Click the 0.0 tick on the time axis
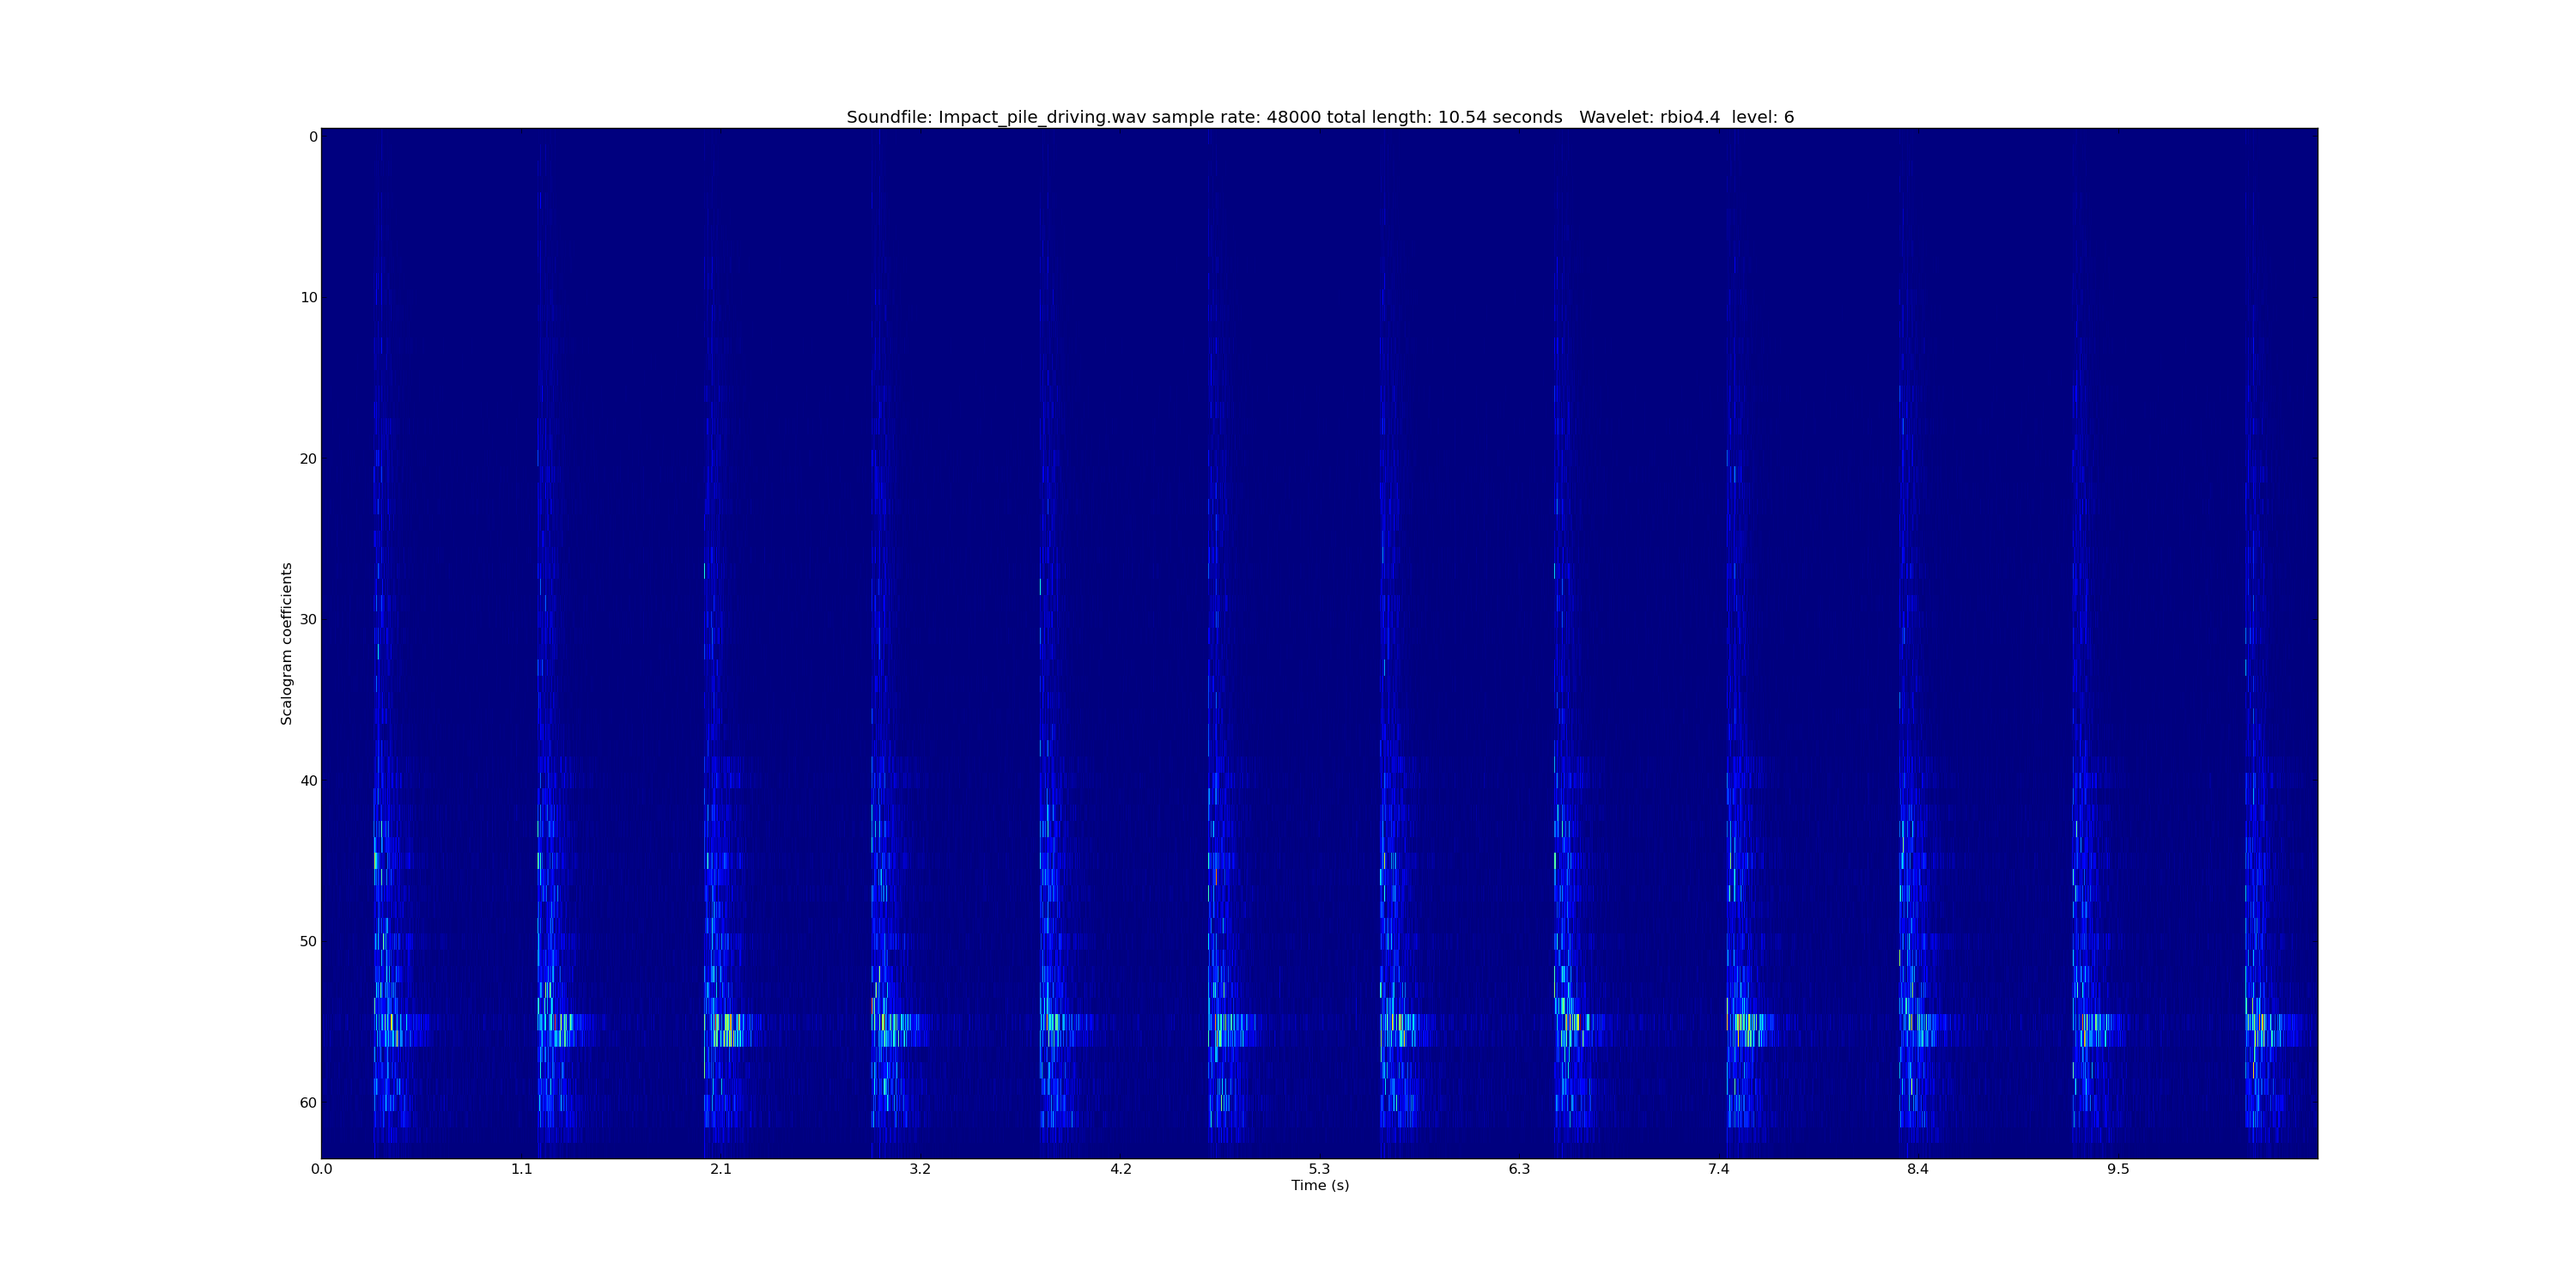Viewport: 2576px width, 1288px height. pyautogui.click(x=321, y=1169)
